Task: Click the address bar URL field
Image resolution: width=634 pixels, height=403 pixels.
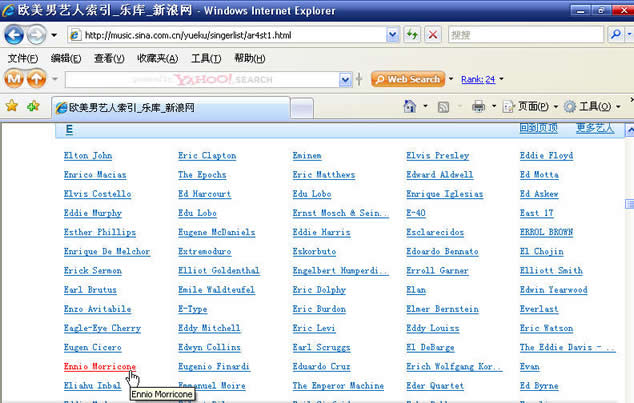Action: point(226,35)
